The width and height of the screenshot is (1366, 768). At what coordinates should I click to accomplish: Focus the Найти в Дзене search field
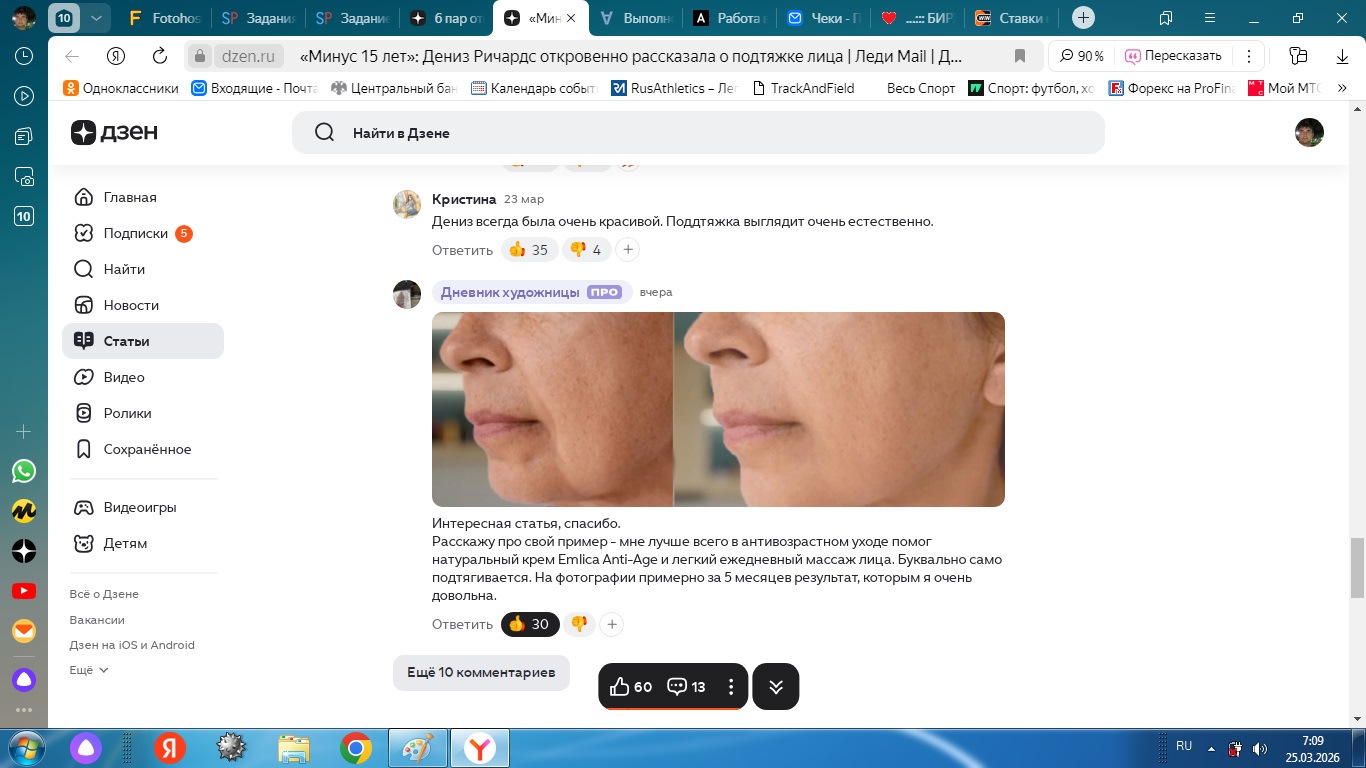(698, 133)
